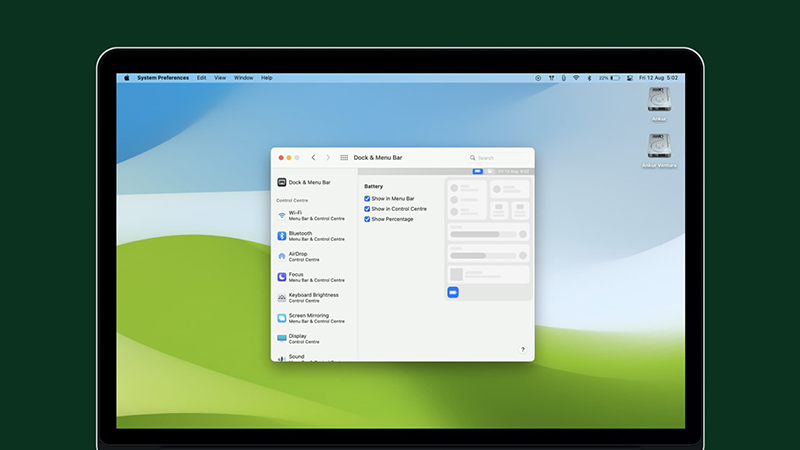Select Wi-Fi in the sidebar
Viewport: 800px width, 450px height.
coord(315,215)
